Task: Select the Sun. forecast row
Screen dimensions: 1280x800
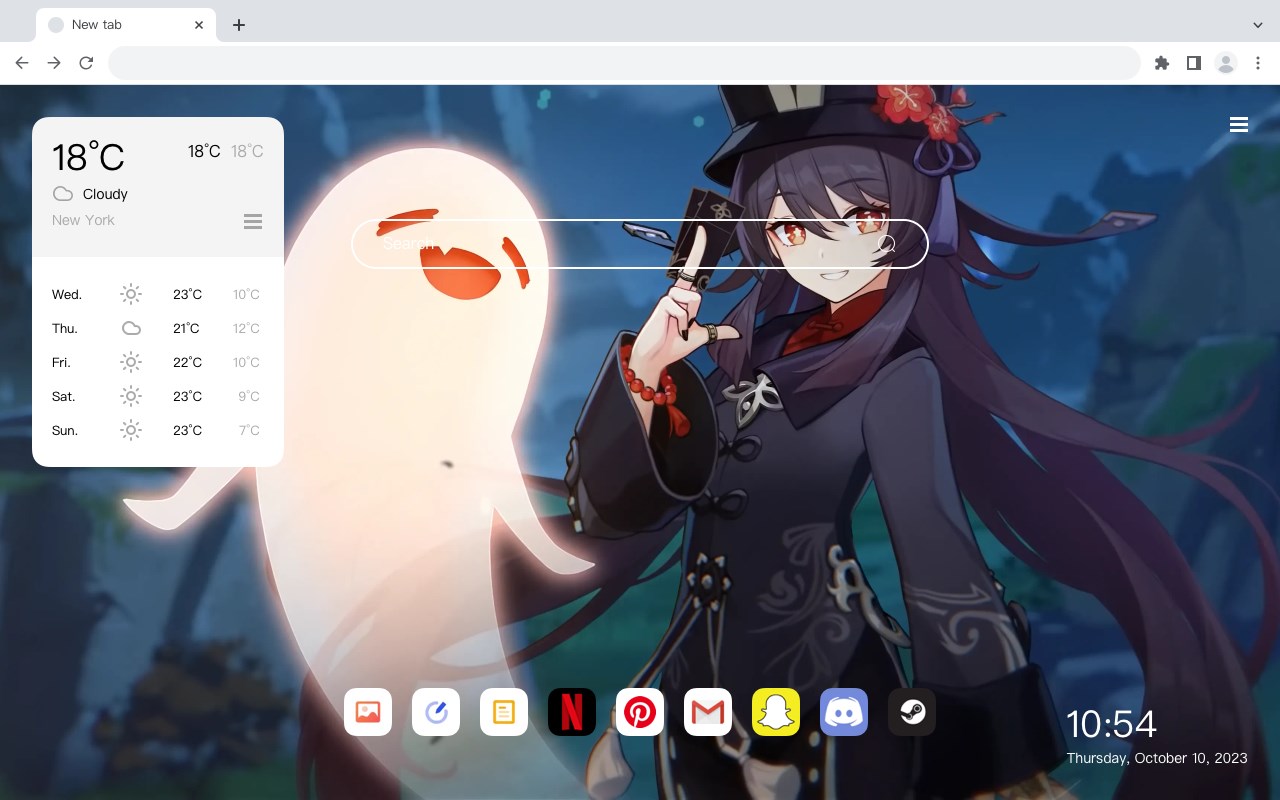Action: [158, 430]
